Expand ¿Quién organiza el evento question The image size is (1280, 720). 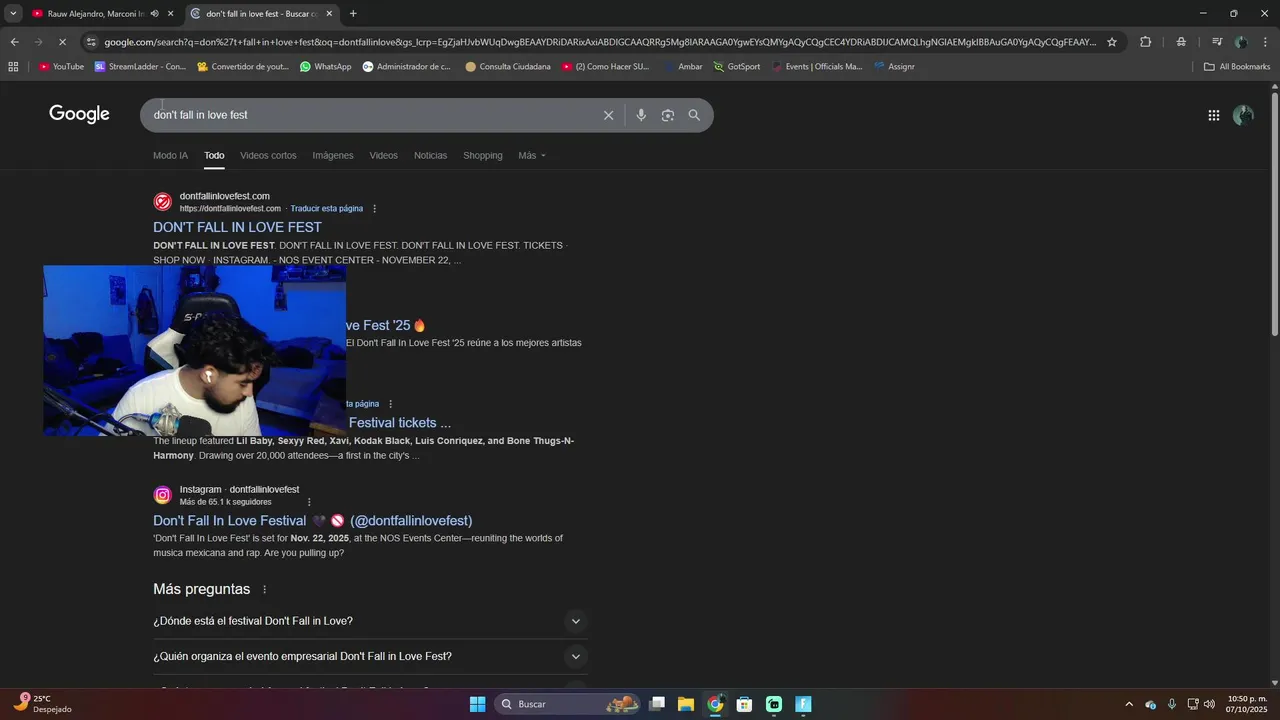[x=370, y=657]
